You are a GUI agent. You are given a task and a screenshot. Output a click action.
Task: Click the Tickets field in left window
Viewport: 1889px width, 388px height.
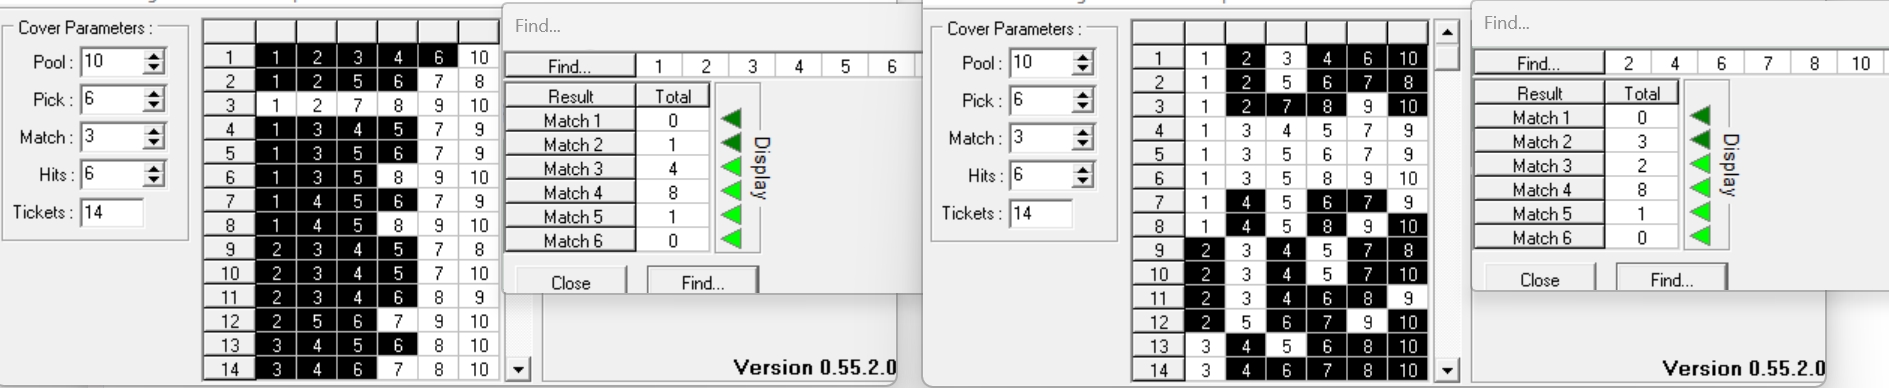point(112,212)
